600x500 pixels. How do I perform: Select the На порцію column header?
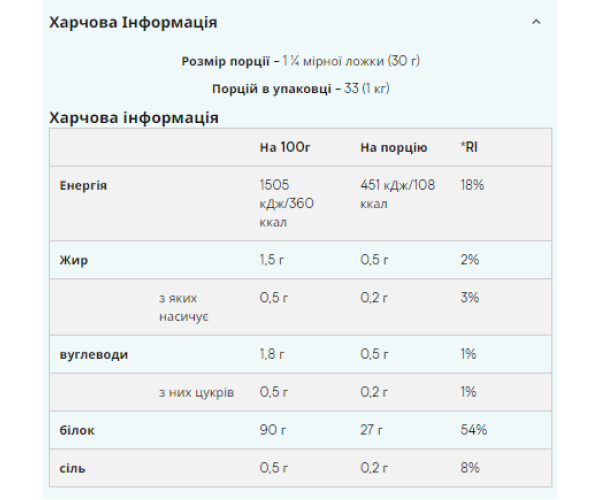(x=394, y=147)
